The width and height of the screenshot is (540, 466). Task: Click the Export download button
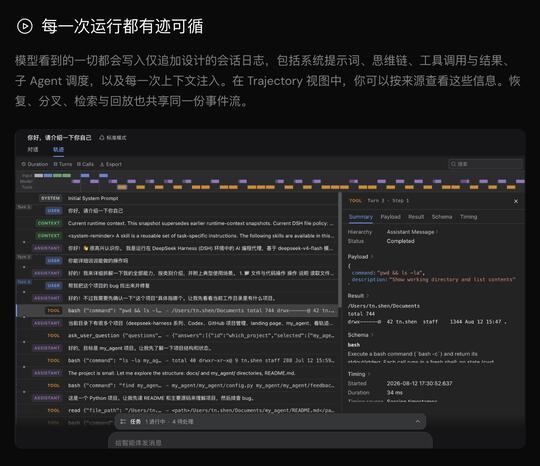coord(111,164)
